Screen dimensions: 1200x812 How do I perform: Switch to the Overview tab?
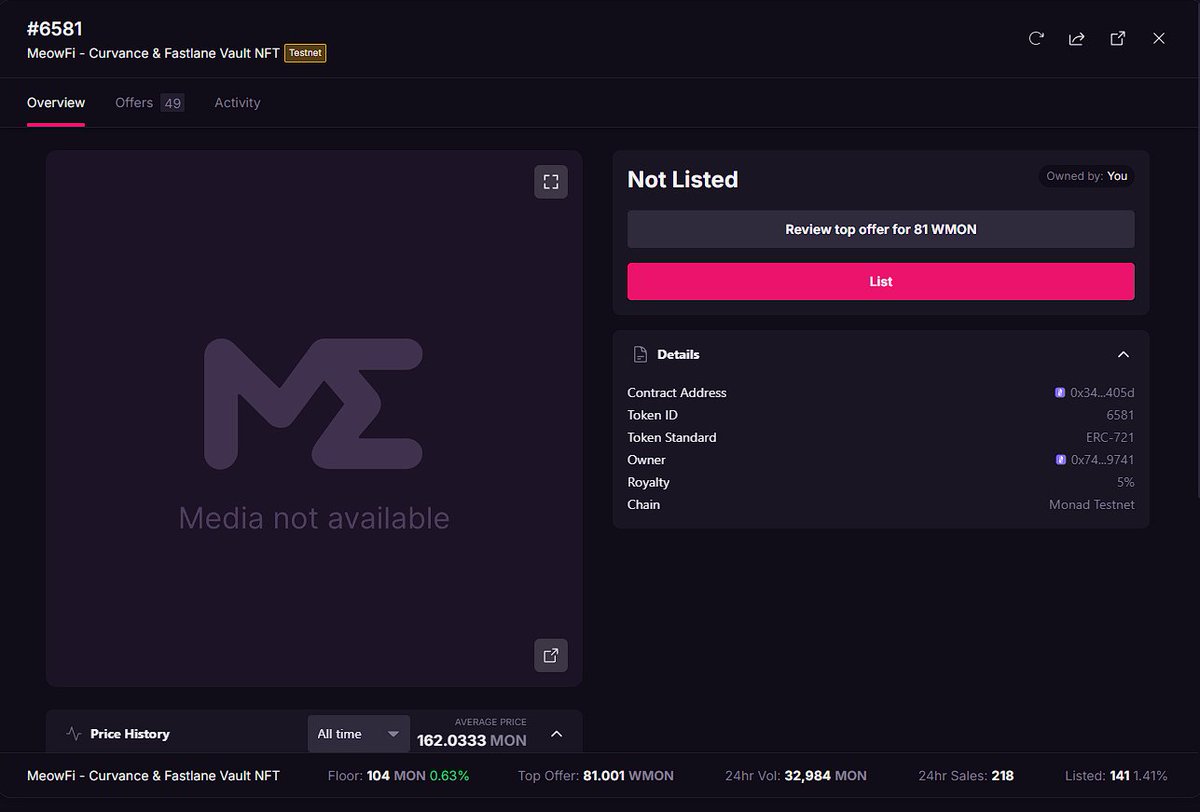pos(56,103)
